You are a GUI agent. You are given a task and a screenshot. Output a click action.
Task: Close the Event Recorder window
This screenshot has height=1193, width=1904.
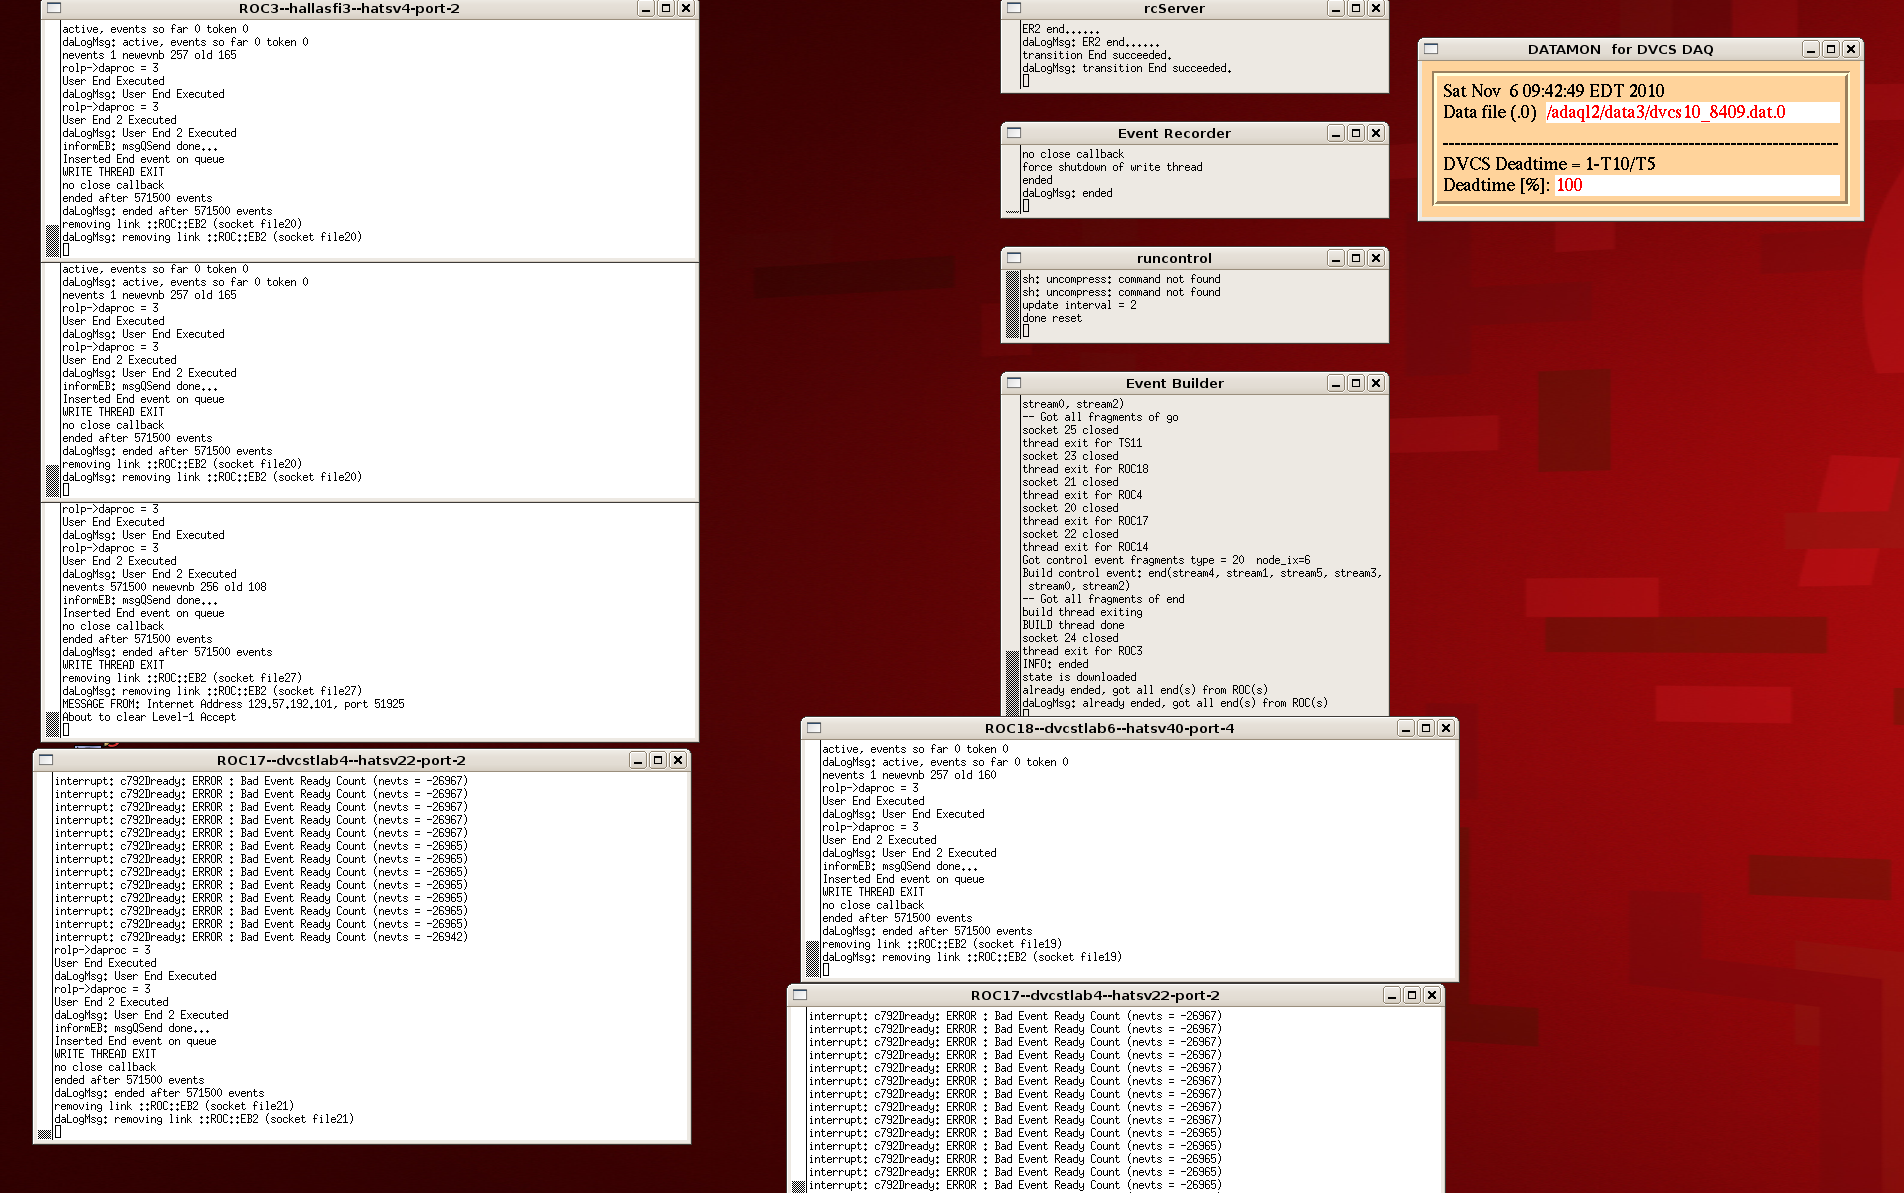pos(1376,133)
